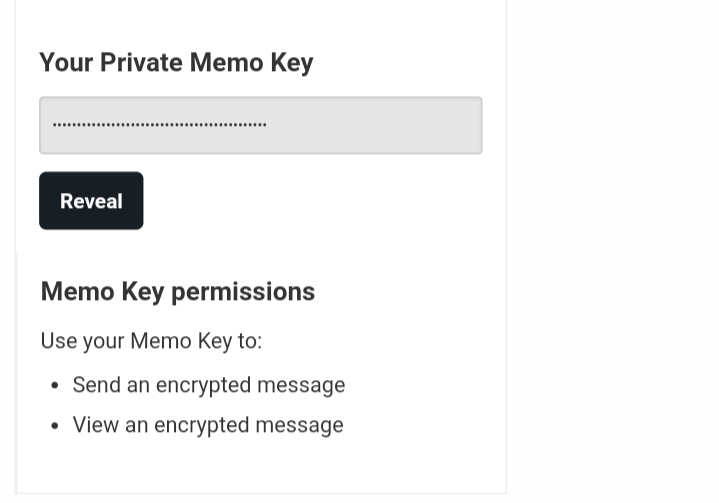Show the hidden private memo key
The width and height of the screenshot is (719, 503).
pyautogui.click(x=91, y=201)
